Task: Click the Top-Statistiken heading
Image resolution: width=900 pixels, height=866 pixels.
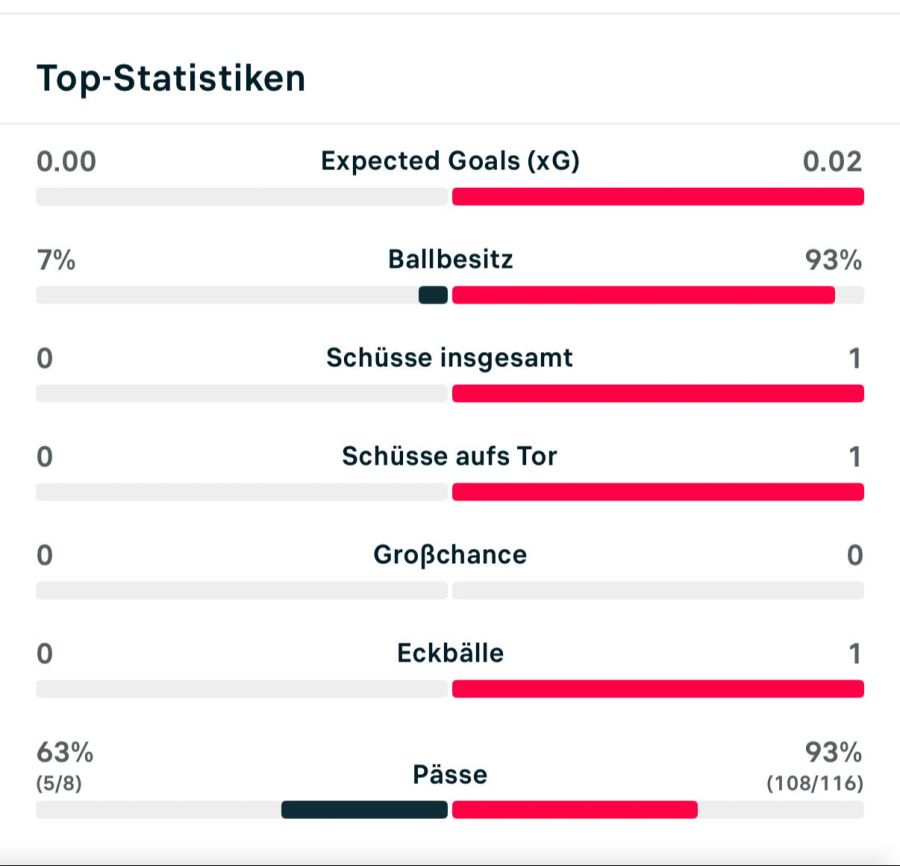Action: tap(171, 78)
